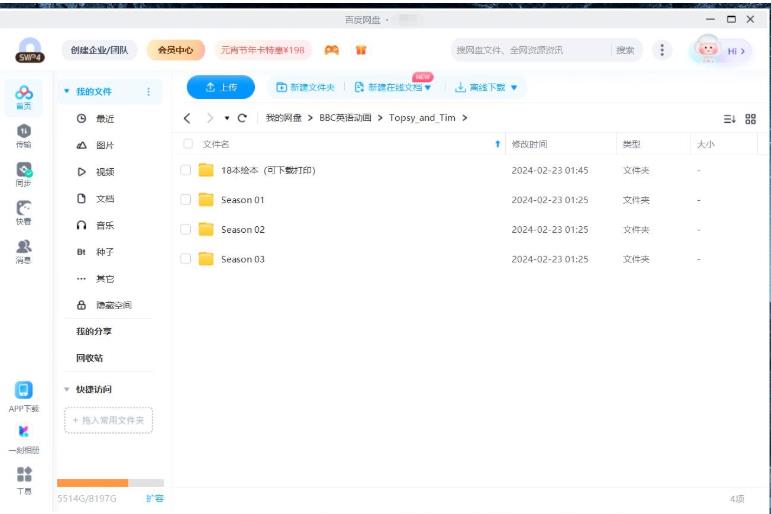Viewport: 771px width, 514px height.
Task: Open the 消息 messages icon
Action: click(x=24, y=251)
